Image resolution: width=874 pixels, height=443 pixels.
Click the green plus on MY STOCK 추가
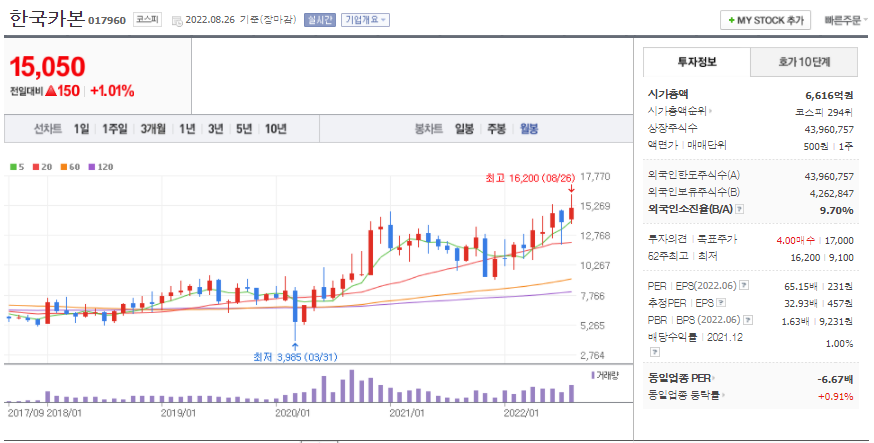coord(731,21)
